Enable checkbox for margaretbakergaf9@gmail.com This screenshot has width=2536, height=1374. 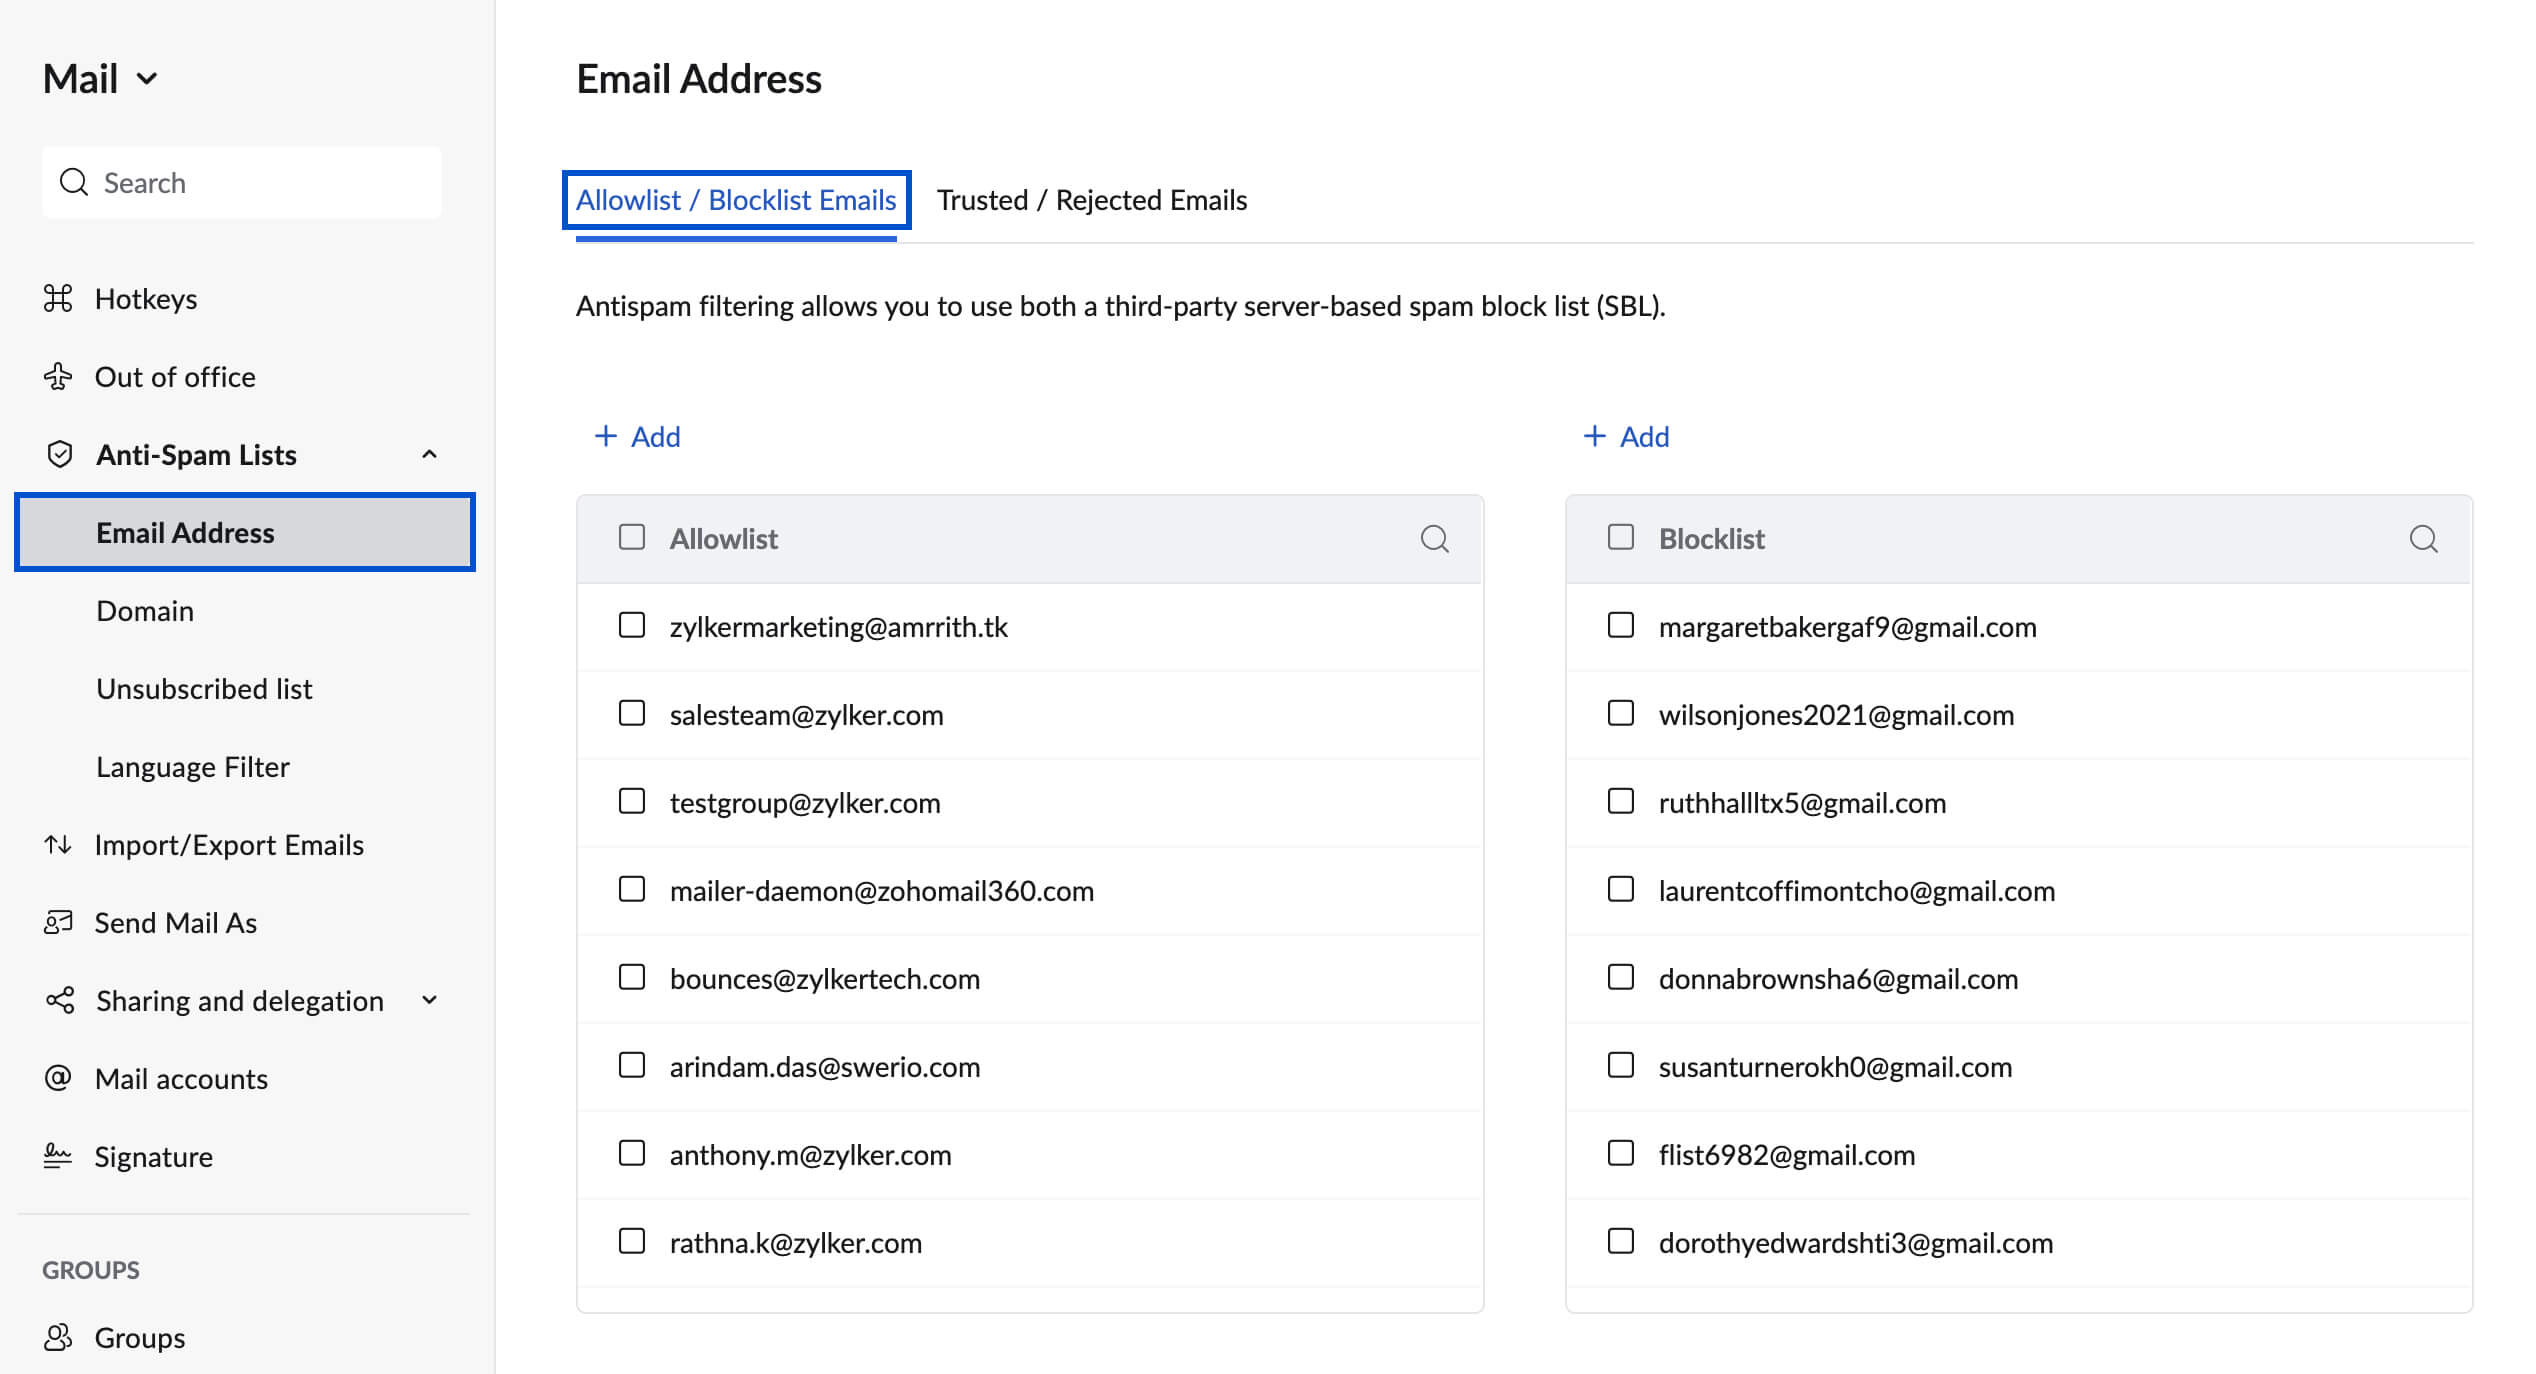(1619, 626)
